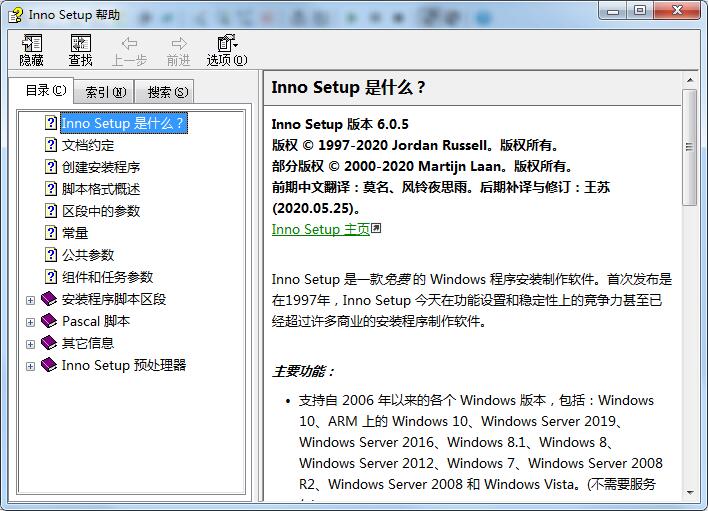
Task: Select the 组件和任务参数 topic
Action: click(x=107, y=277)
